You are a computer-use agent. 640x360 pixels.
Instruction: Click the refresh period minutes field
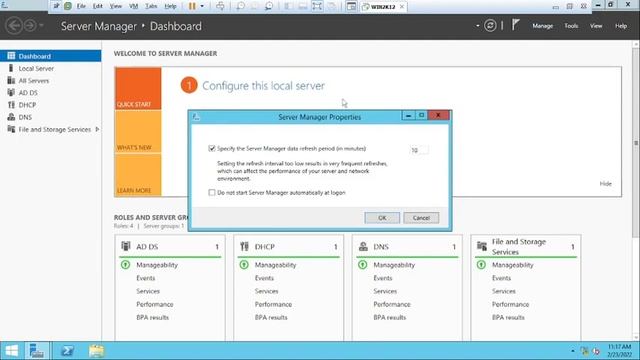tap(419, 150)
